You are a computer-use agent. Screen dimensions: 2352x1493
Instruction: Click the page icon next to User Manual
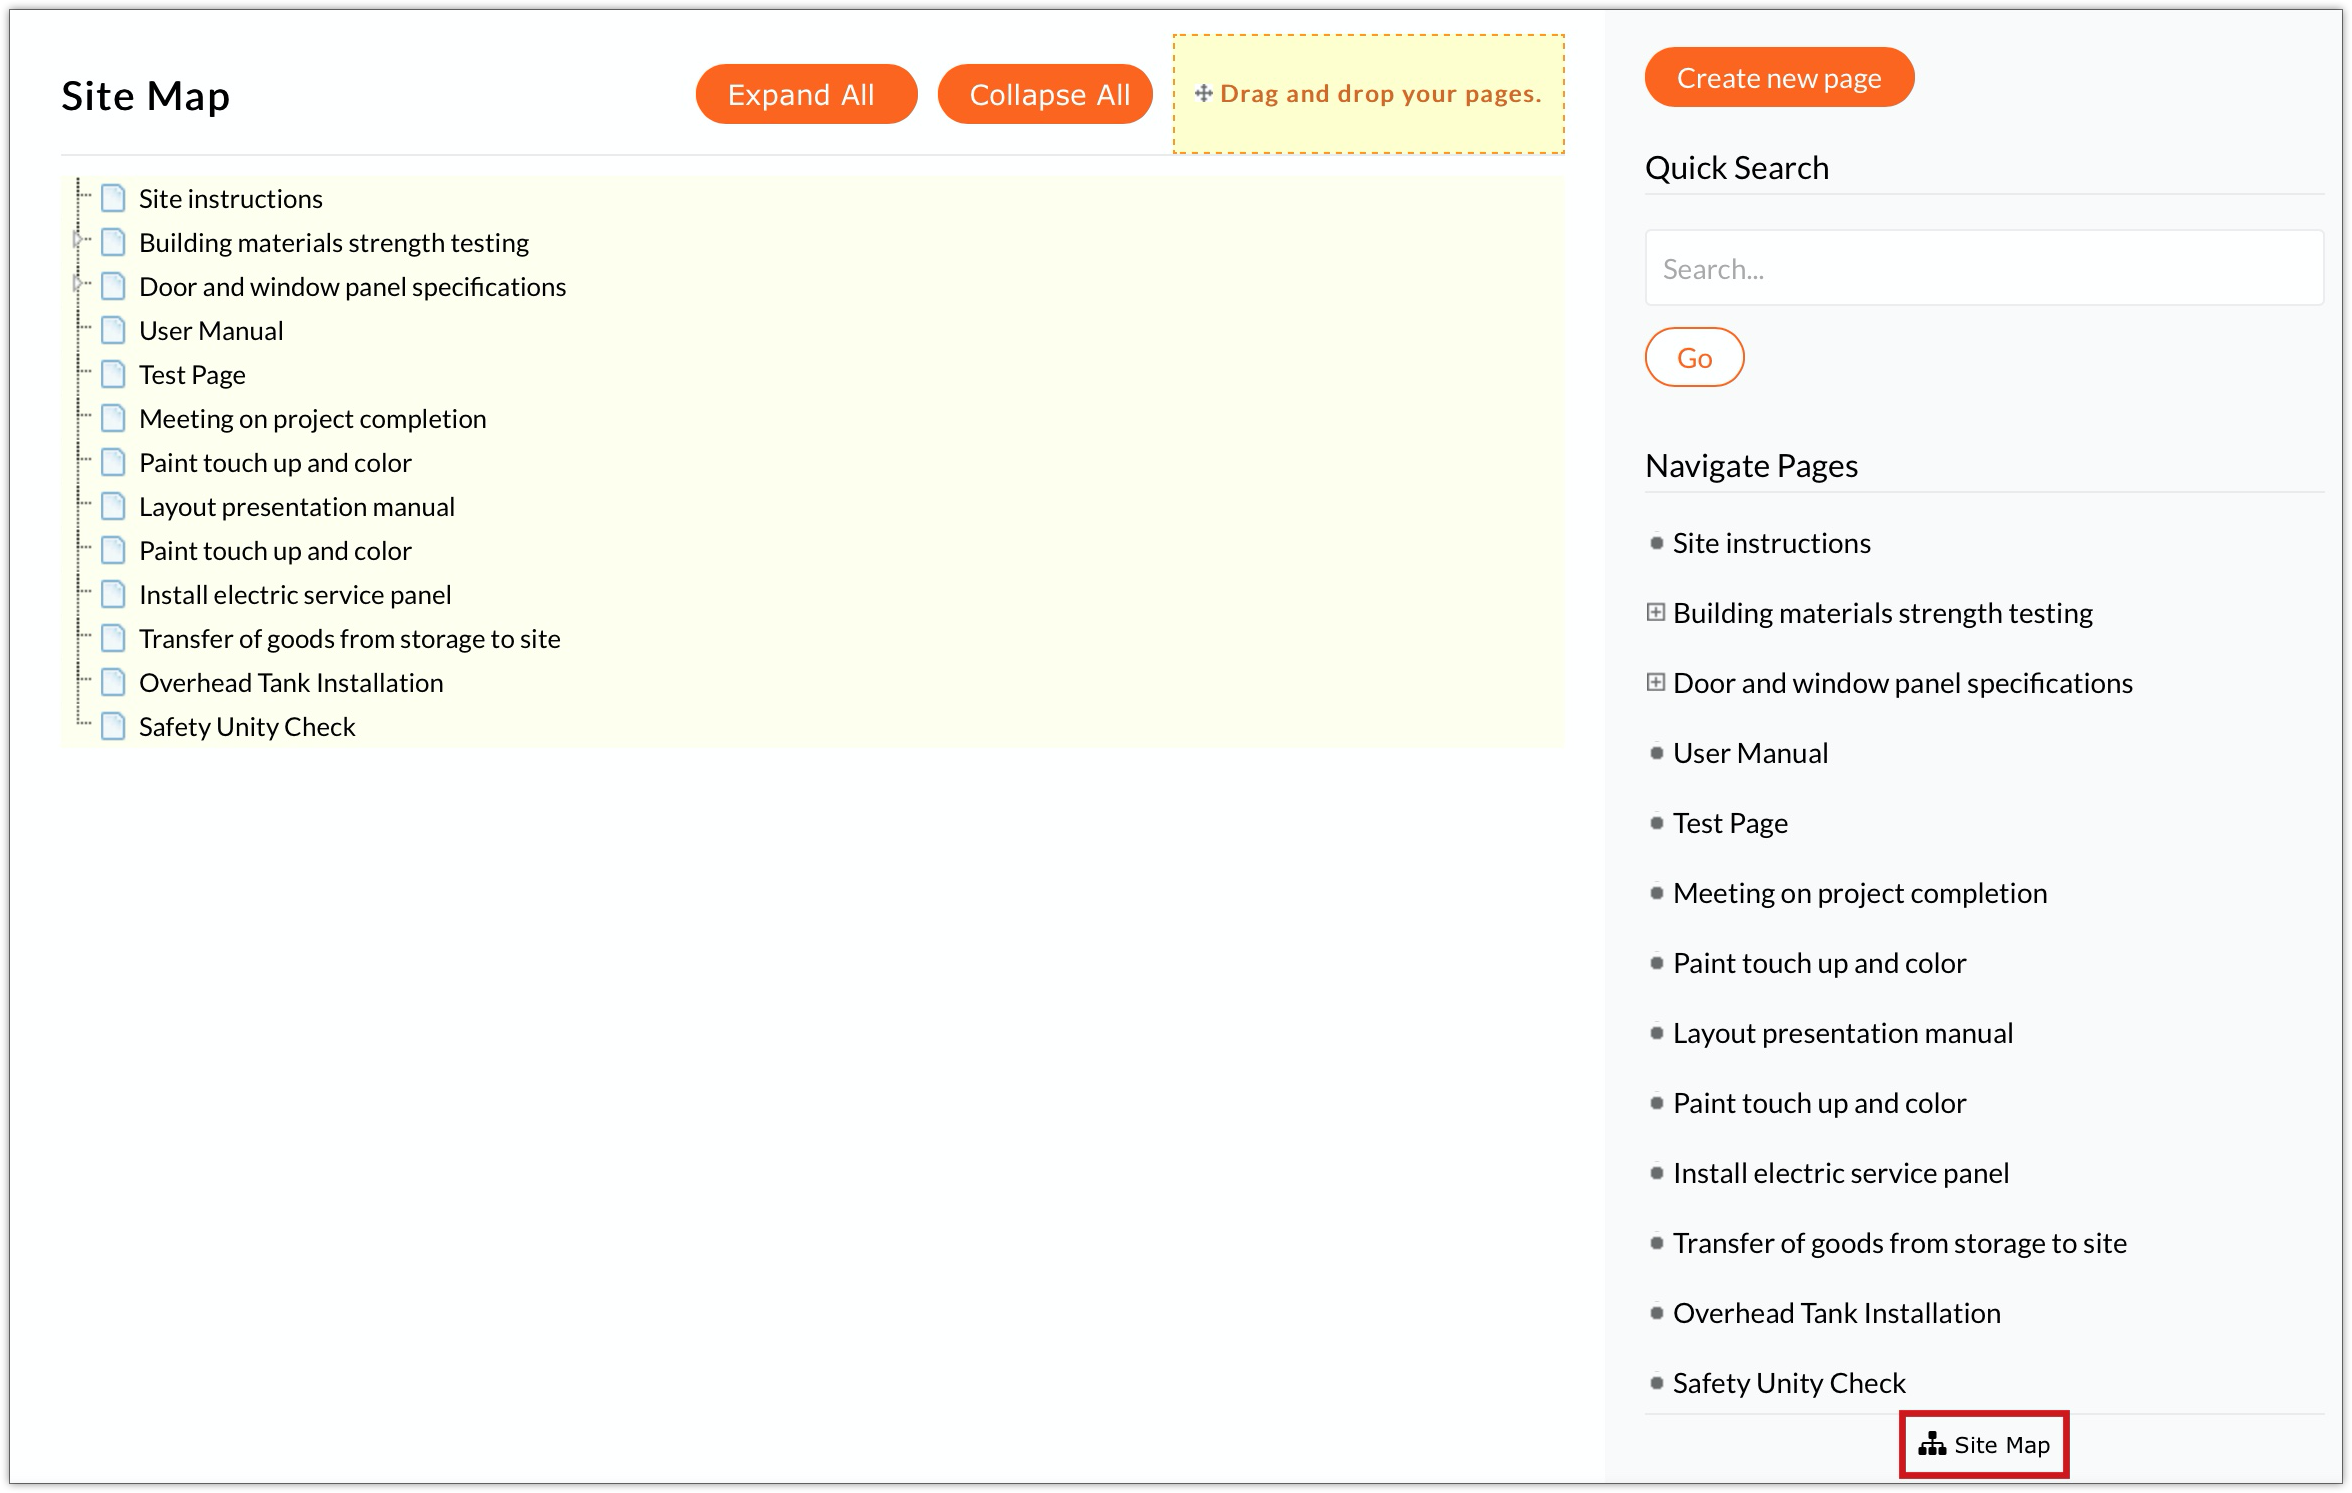(113, 331)
